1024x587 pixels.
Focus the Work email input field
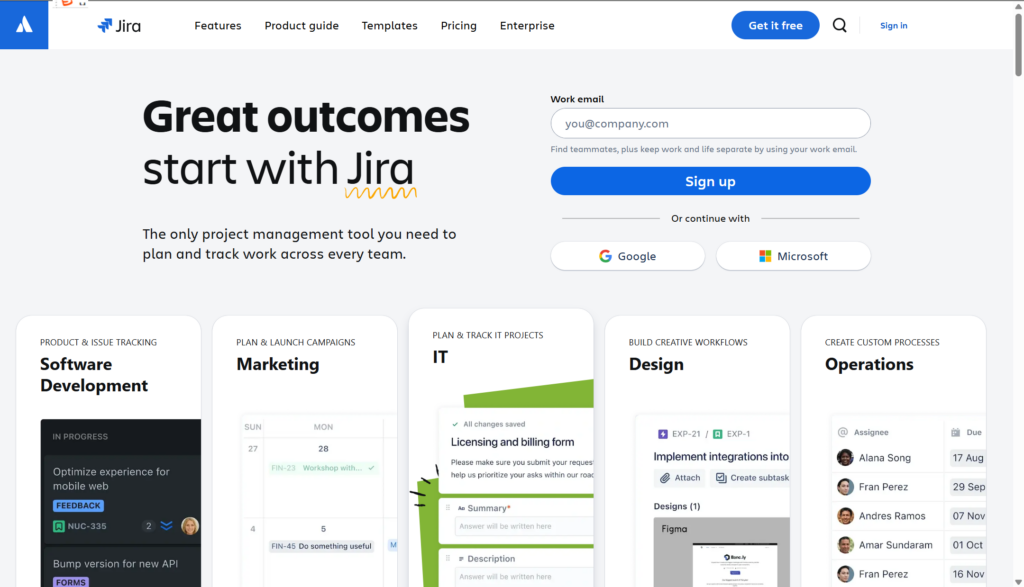coord(710,124)
